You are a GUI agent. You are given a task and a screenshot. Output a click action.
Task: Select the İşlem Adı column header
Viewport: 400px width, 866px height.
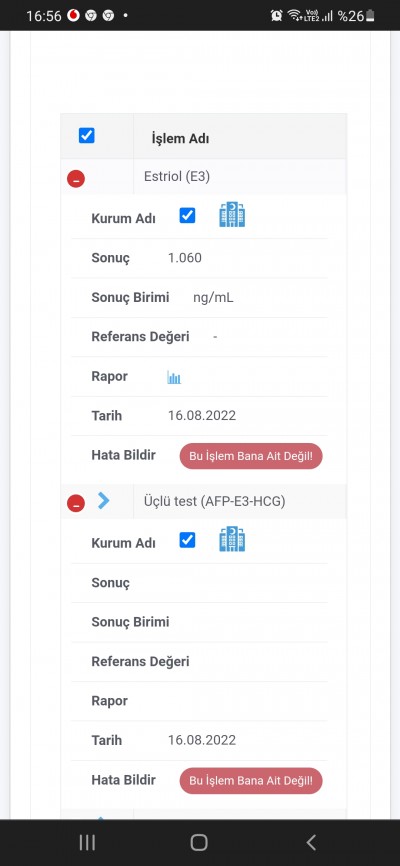pos(180,139)
